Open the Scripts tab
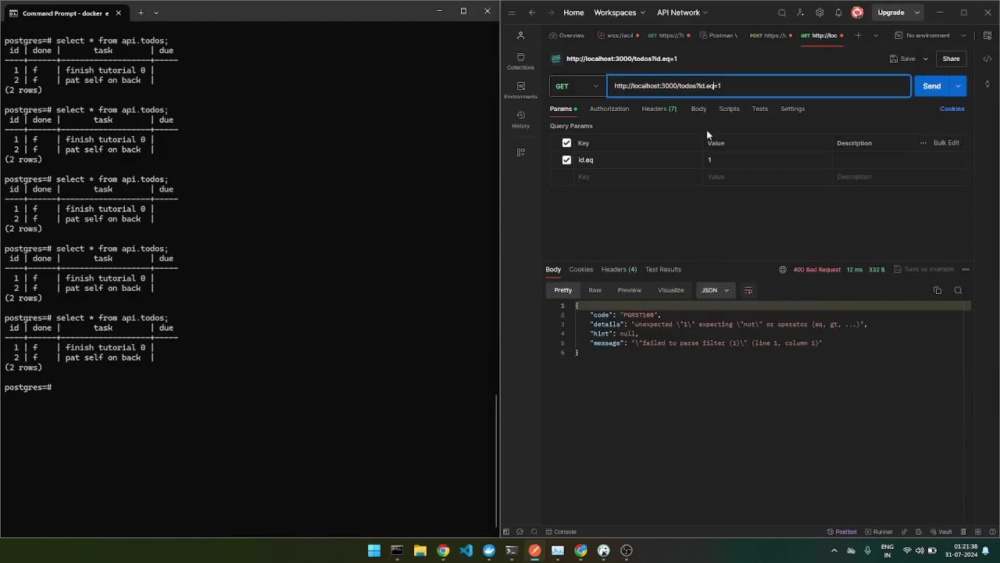1000x563 pixels. click(729, 109)
